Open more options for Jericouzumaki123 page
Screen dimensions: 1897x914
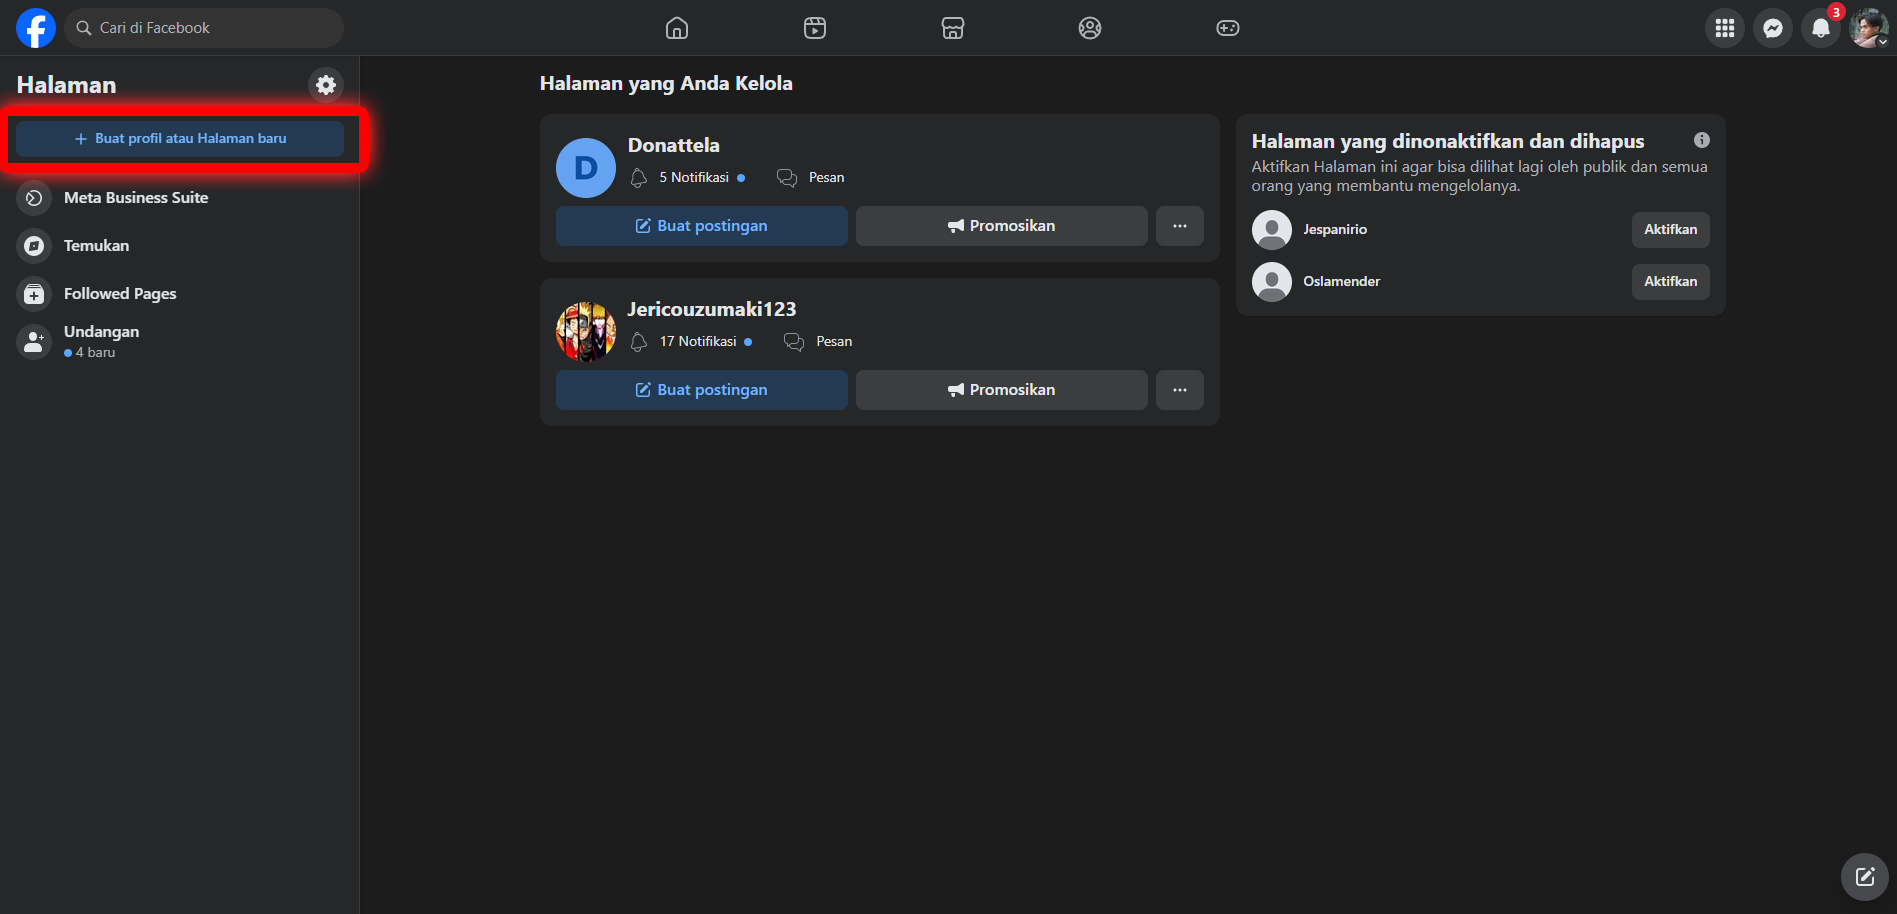point(1179,390)
